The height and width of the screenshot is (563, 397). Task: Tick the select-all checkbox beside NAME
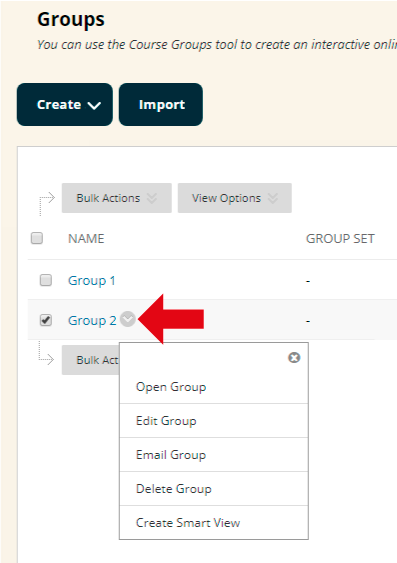click(37, 238)
